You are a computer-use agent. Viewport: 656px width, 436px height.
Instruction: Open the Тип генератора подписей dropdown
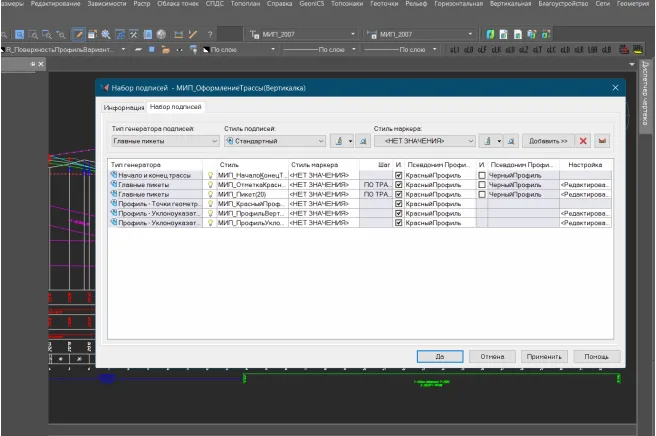click(x=163, y=141)
